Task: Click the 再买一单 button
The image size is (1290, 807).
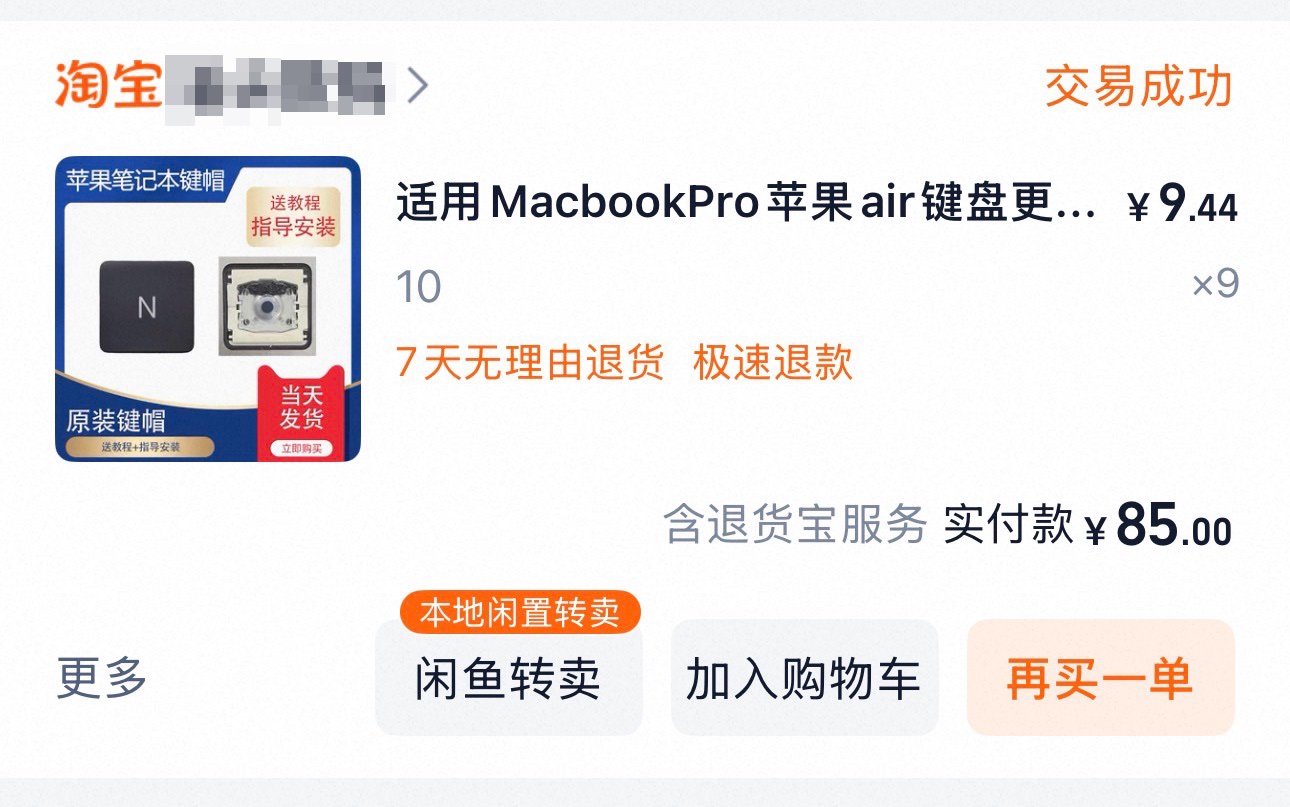Action: point(1100,678)
